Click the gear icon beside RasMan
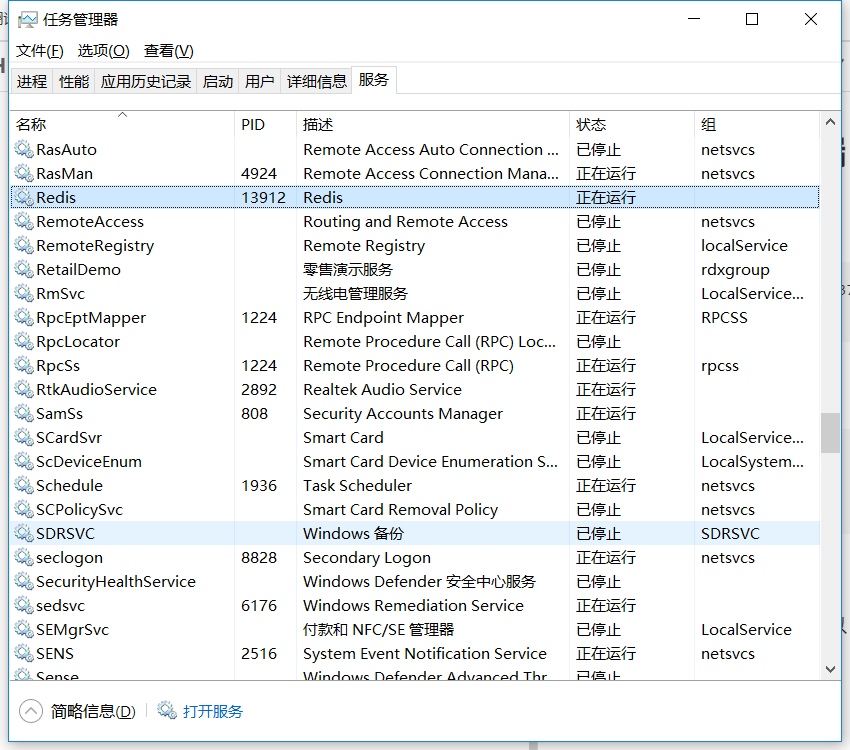Viewport: 850px width, 750px height. [x=24, y=173]
